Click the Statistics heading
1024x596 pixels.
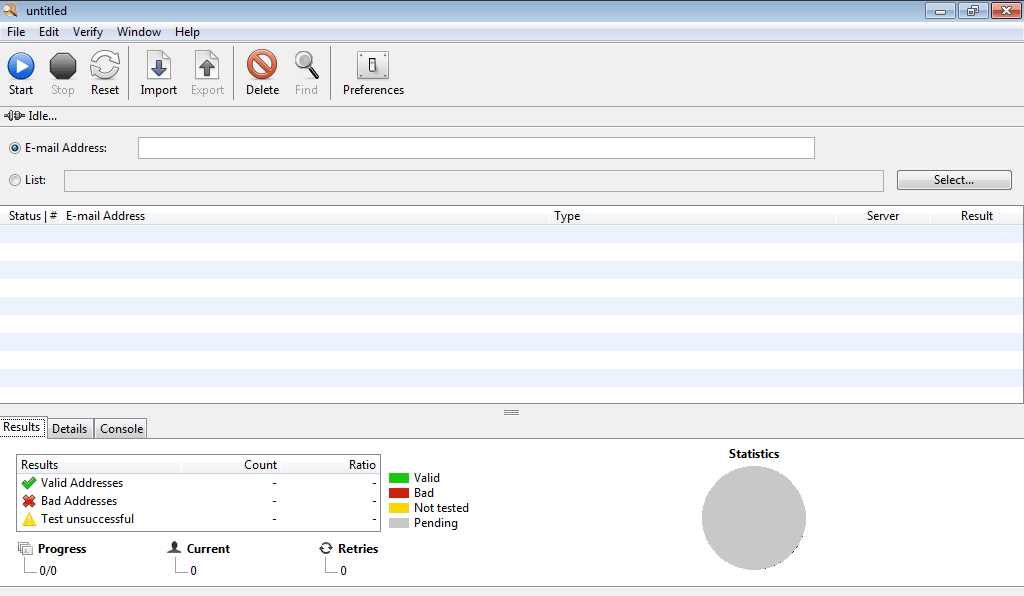click(754, 454)
